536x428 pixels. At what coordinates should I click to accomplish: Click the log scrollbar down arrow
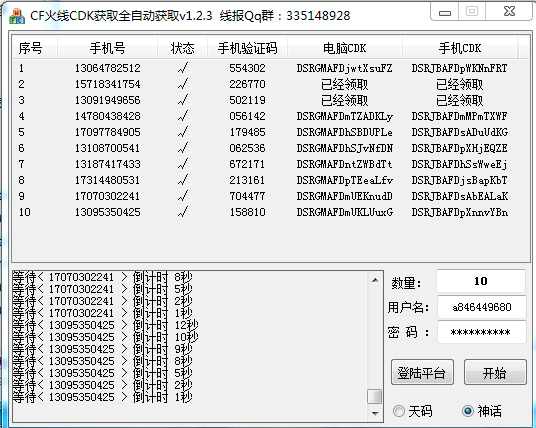(375, 414)
